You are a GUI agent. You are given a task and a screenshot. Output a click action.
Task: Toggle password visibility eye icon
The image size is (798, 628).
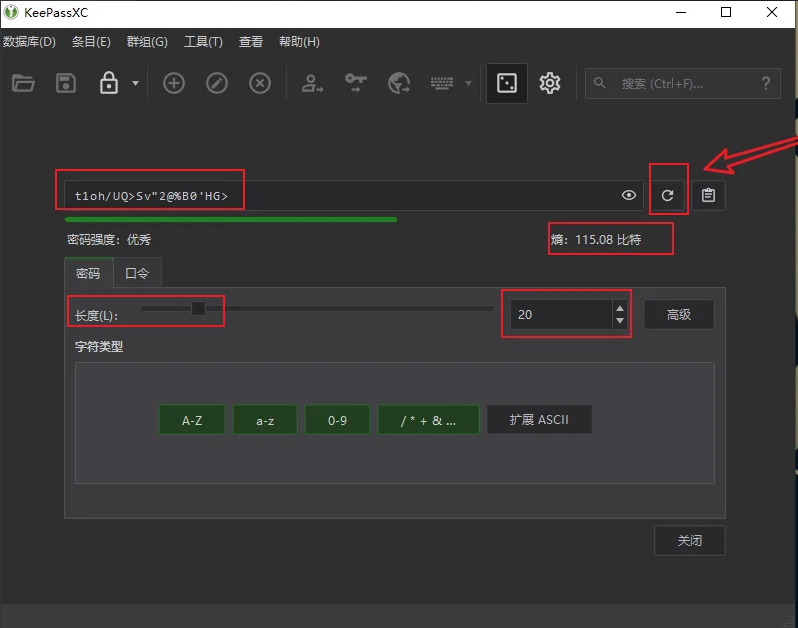point(629,195)
